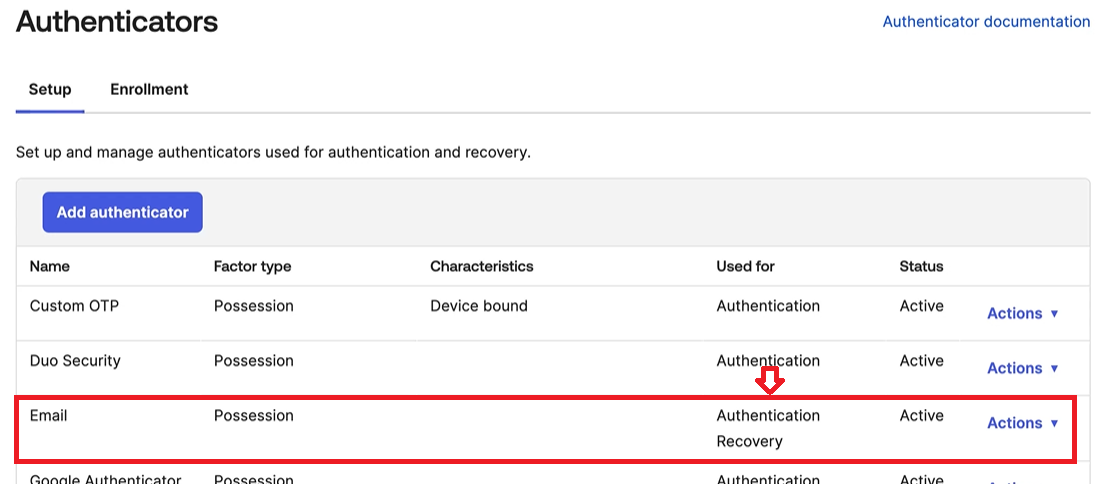The height and width of the screenshot is (484, 1097).
Task: Select the Duo Security authenticator name
Action: 75,361
